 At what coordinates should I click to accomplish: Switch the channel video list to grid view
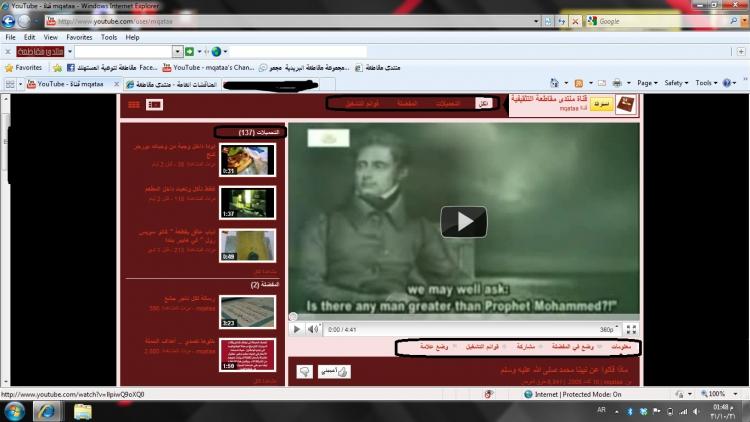pos(132,103)
